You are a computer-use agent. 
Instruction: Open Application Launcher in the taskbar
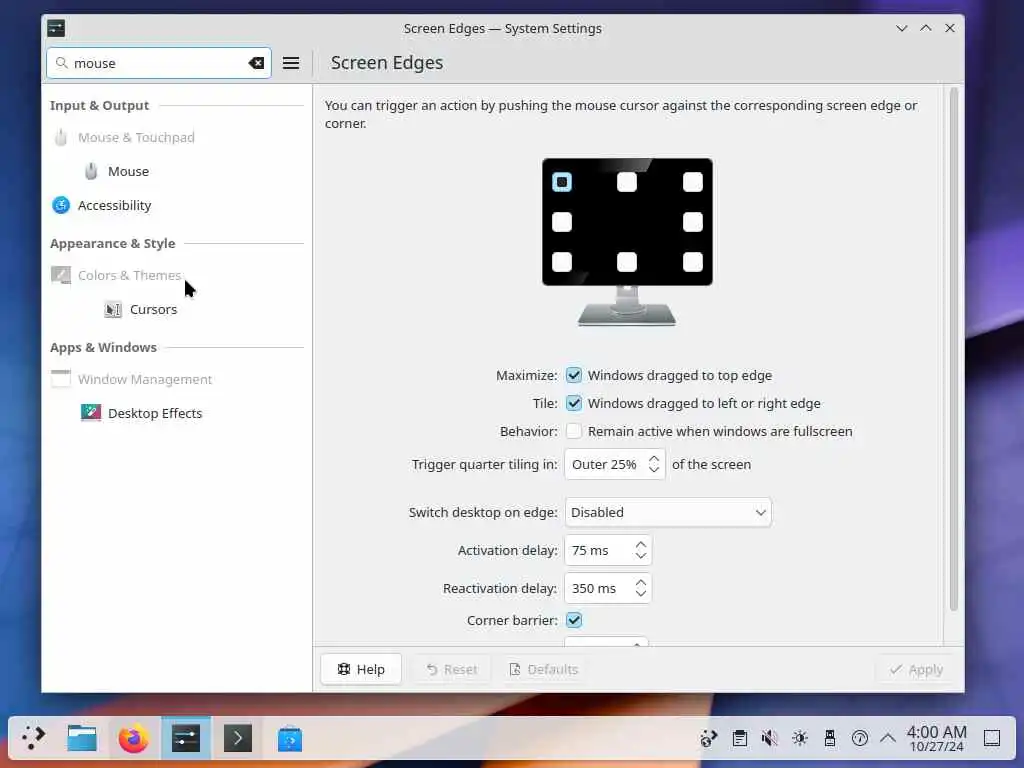33,738
